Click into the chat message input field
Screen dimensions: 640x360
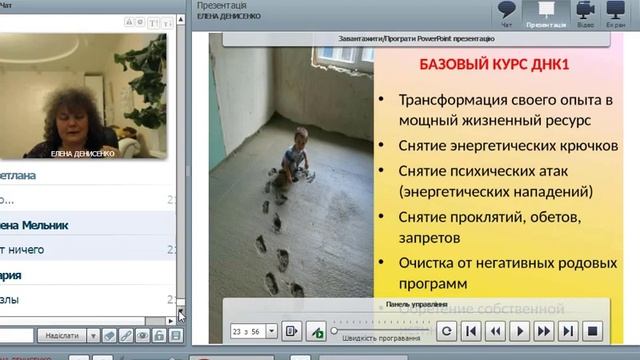16,336
